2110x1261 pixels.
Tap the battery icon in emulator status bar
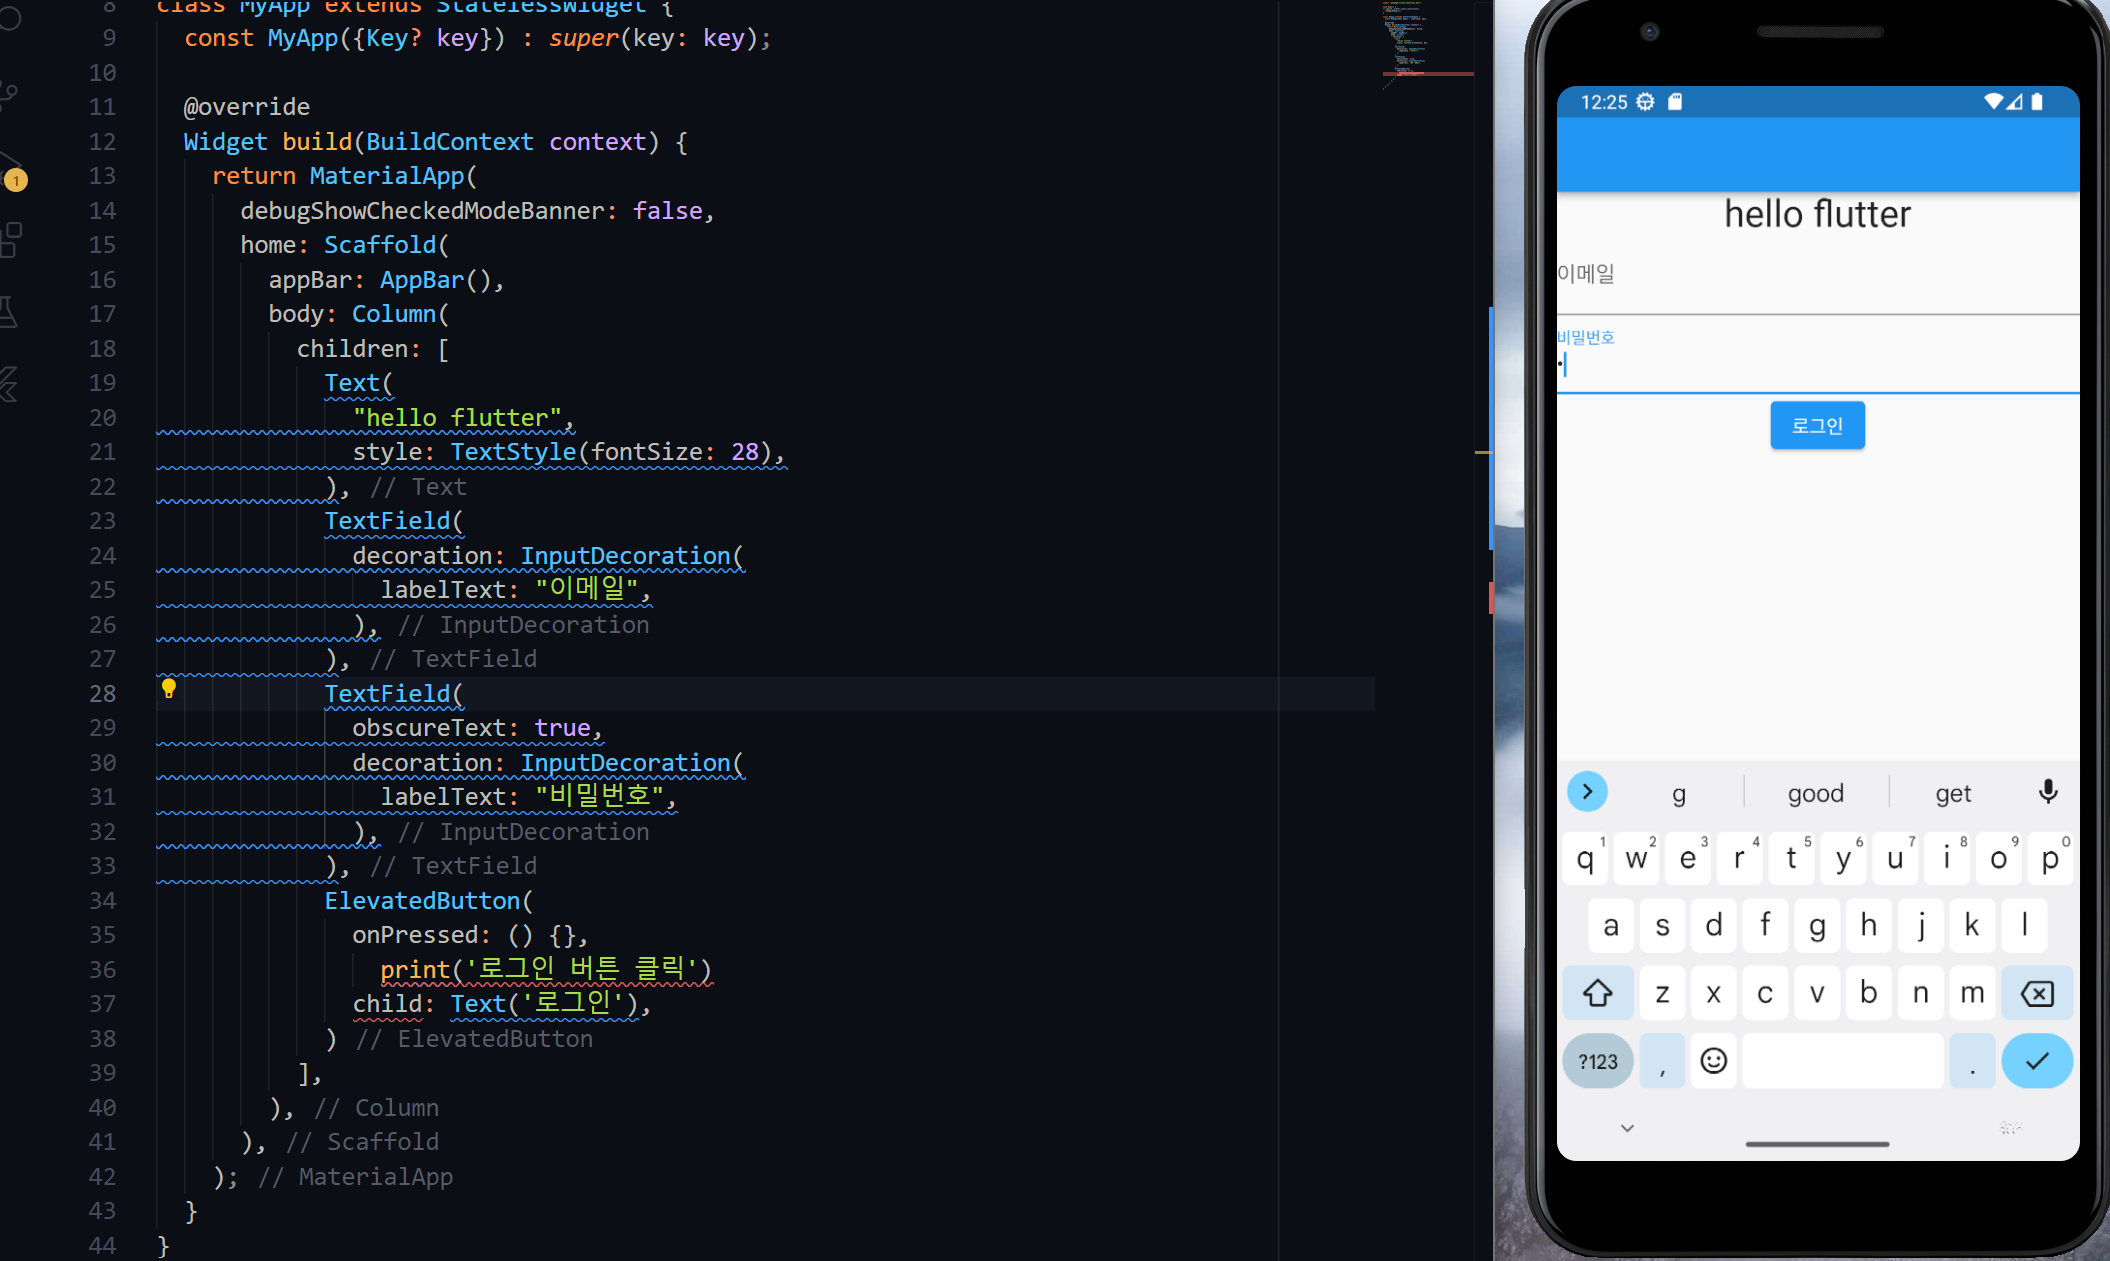[x=2037, y=102]
